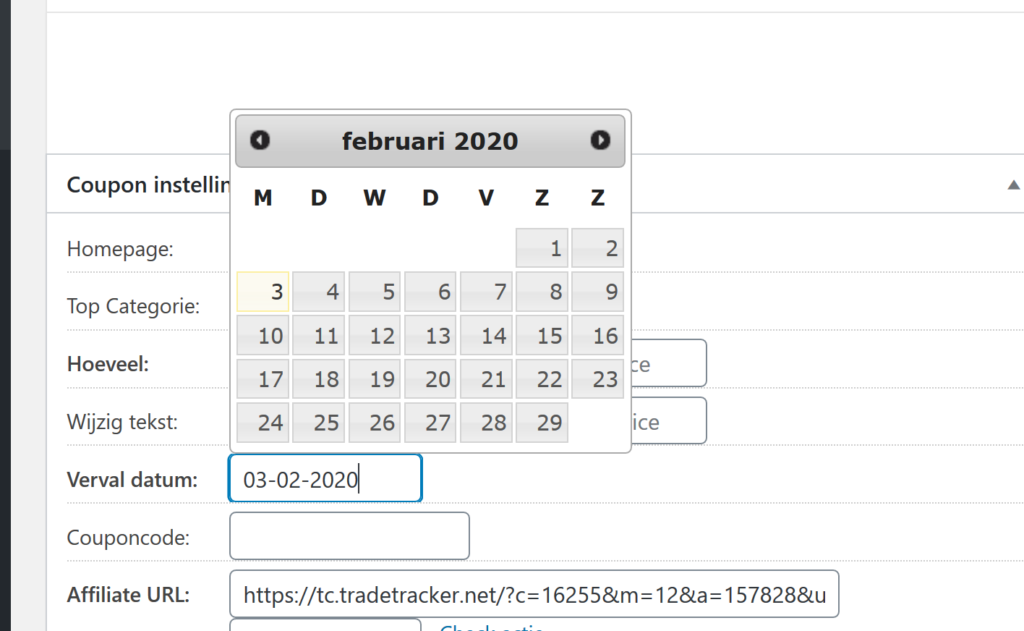This screenshot has width=1024, height=631.
Task: Select February 24 in the datepicker
Action: [x=263, y=423]
